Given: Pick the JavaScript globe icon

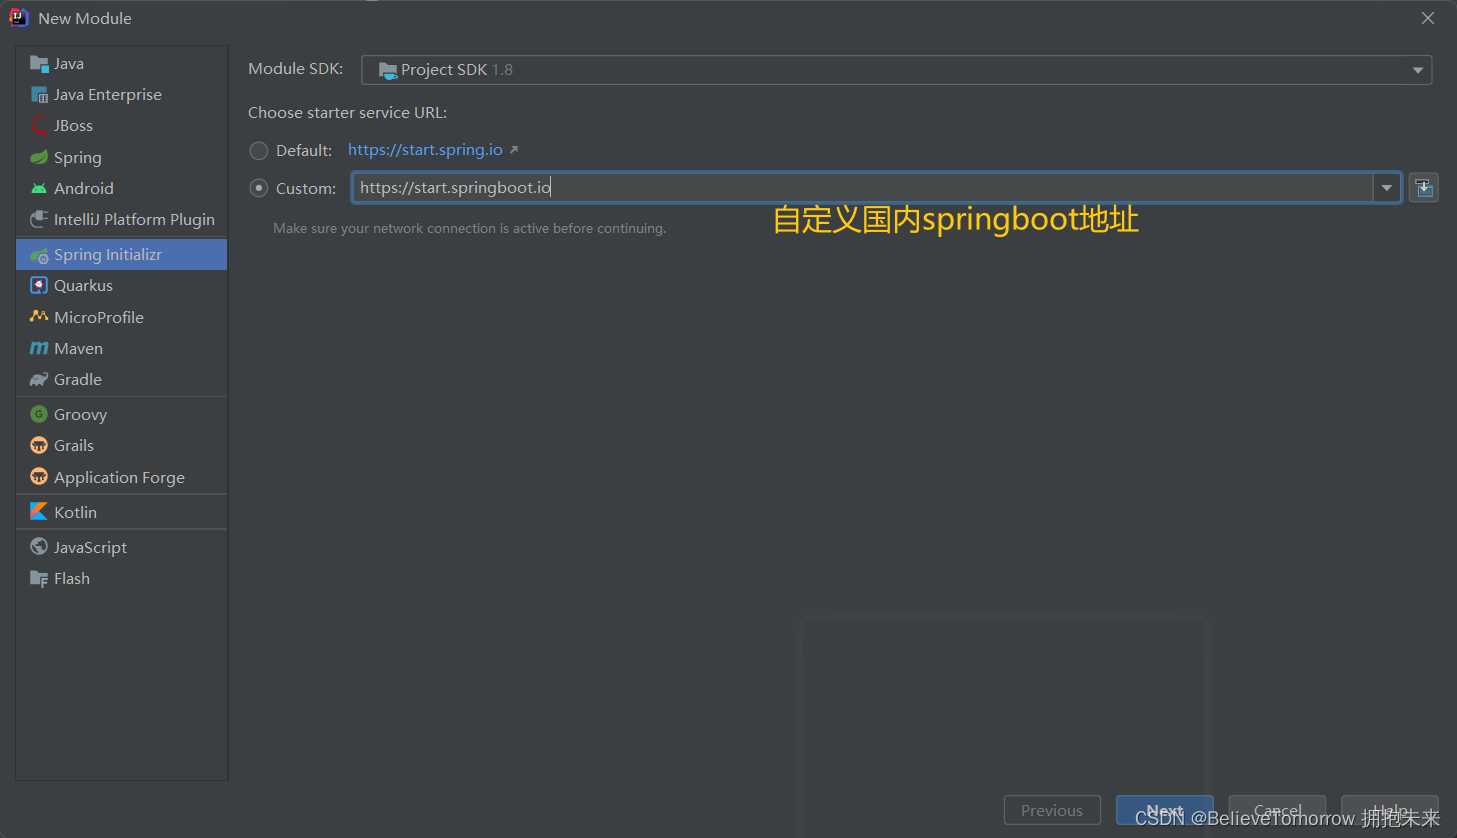Looking at the screenshot, I should (39, 546).
